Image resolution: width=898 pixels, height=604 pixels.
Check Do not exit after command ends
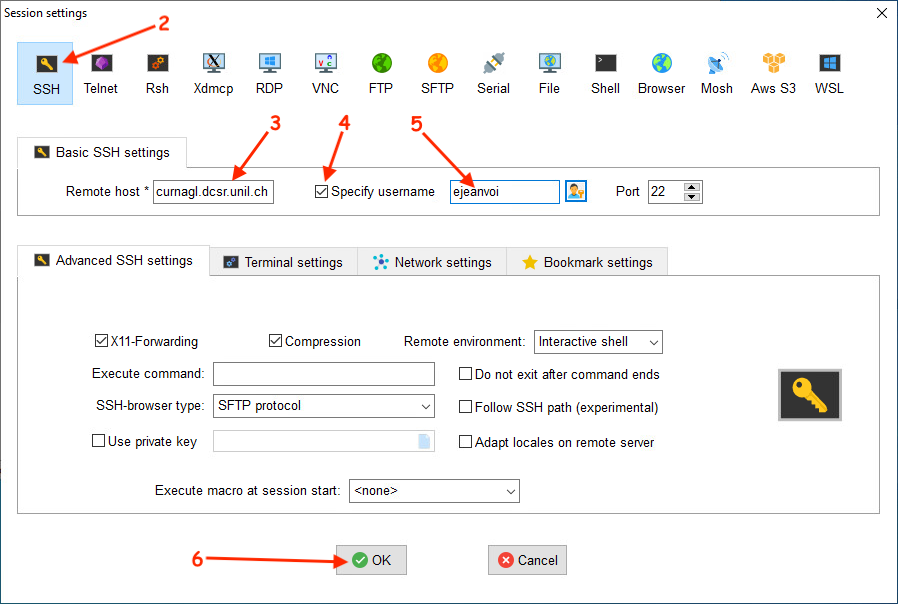click(466, 374)
